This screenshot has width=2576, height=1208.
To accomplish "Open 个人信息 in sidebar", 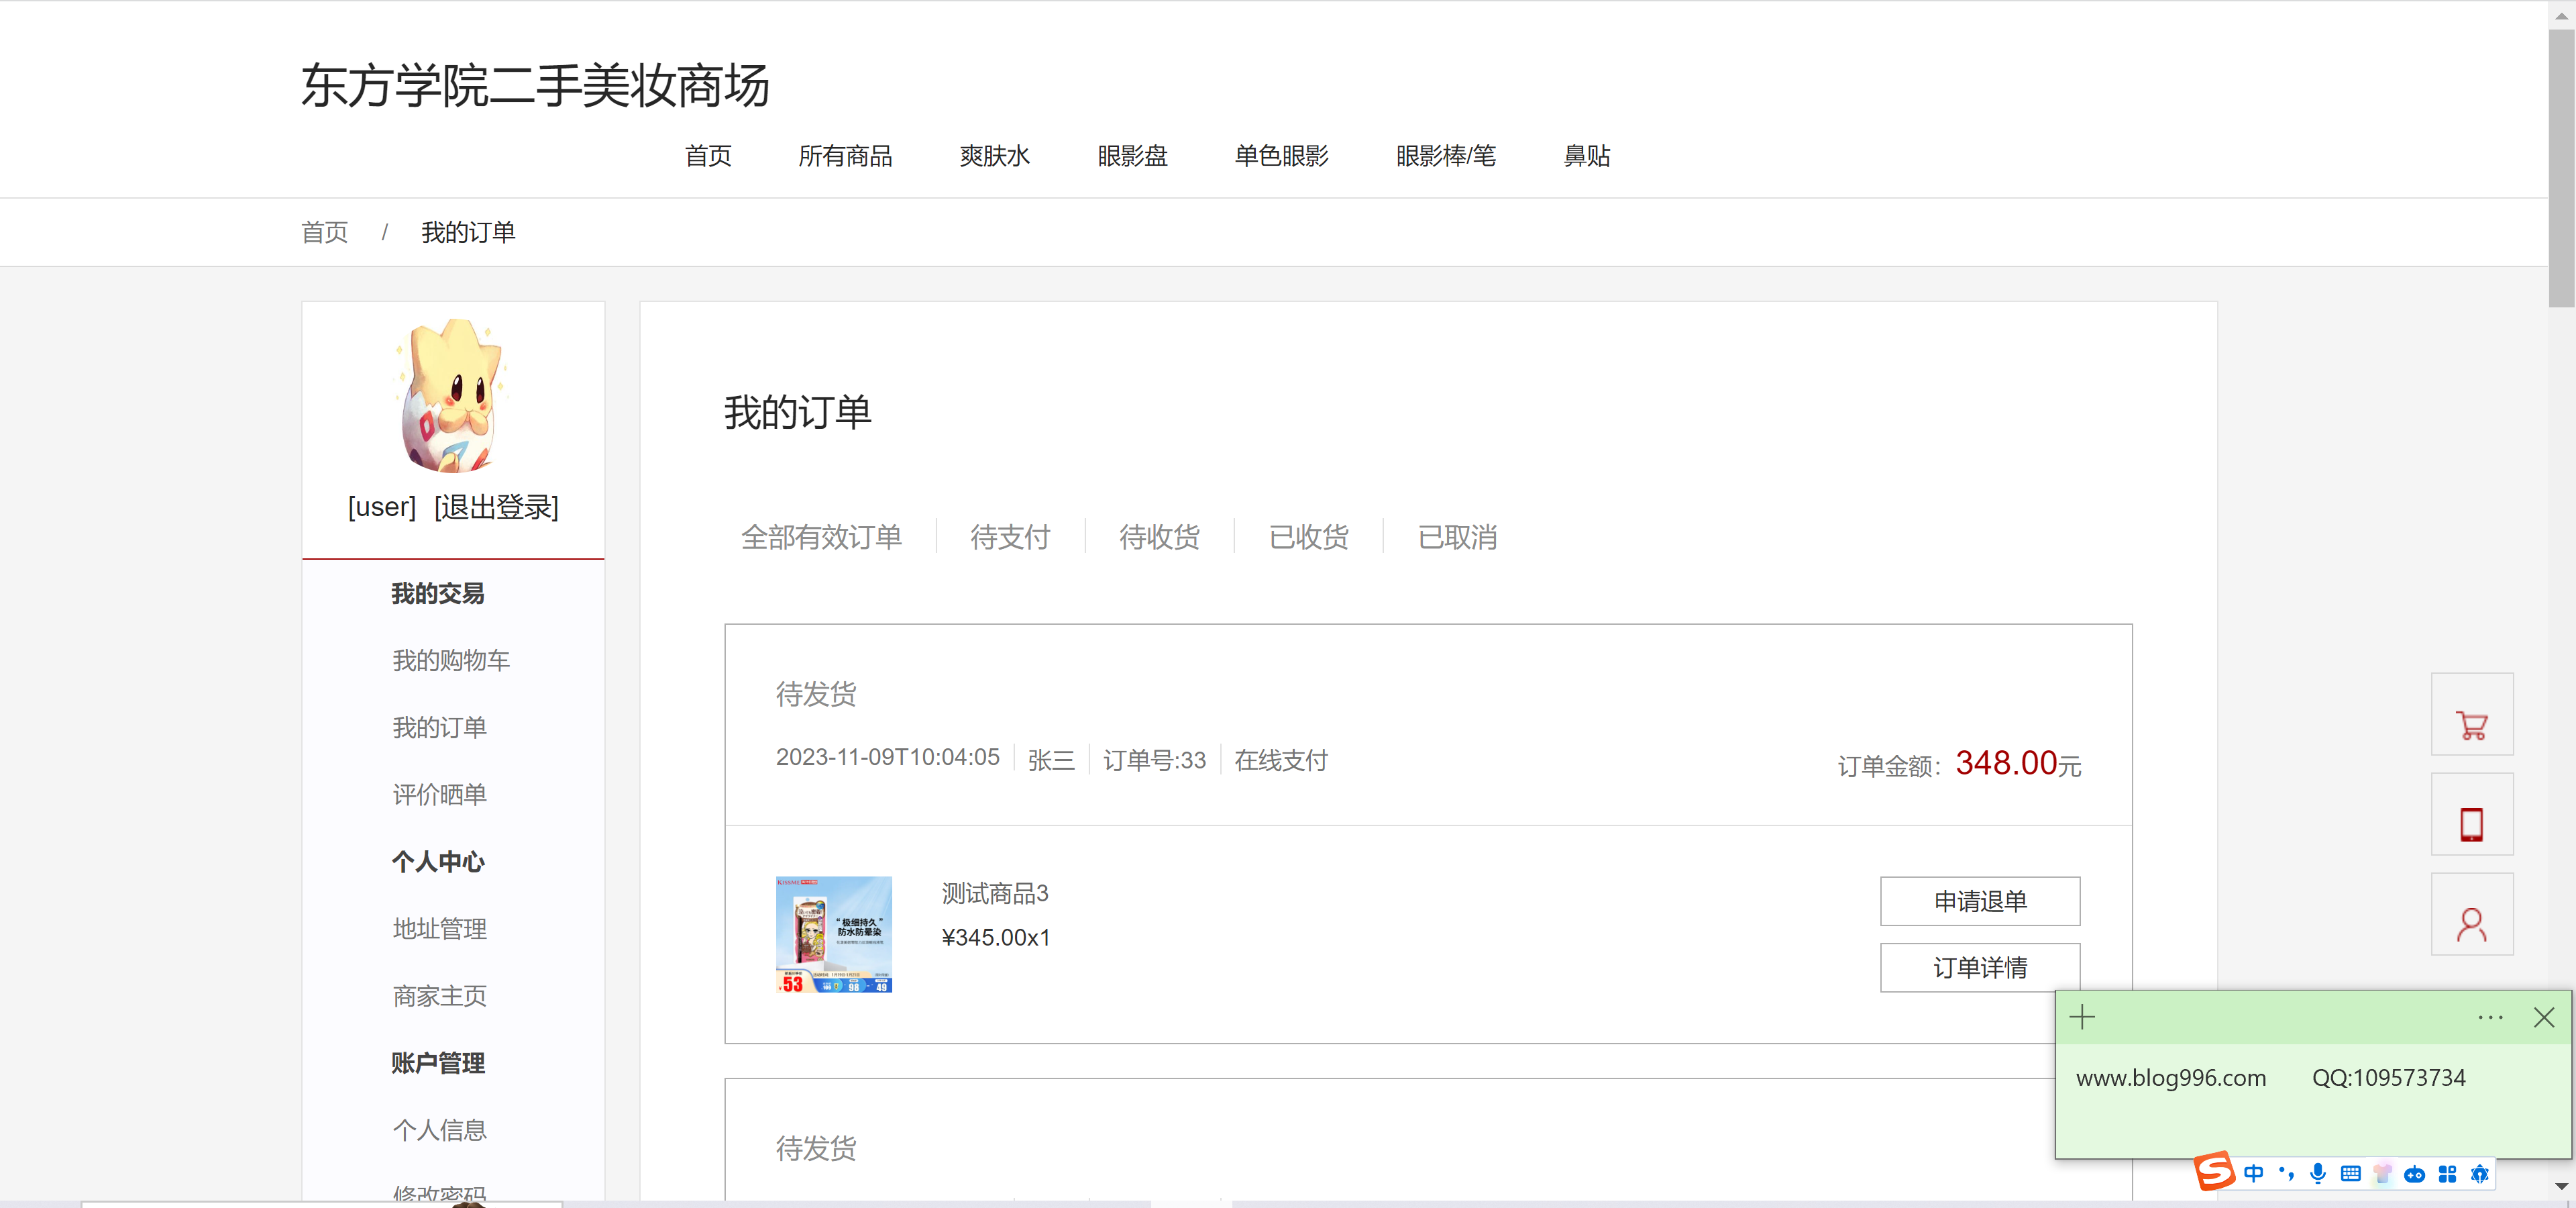I will 439,1129.
